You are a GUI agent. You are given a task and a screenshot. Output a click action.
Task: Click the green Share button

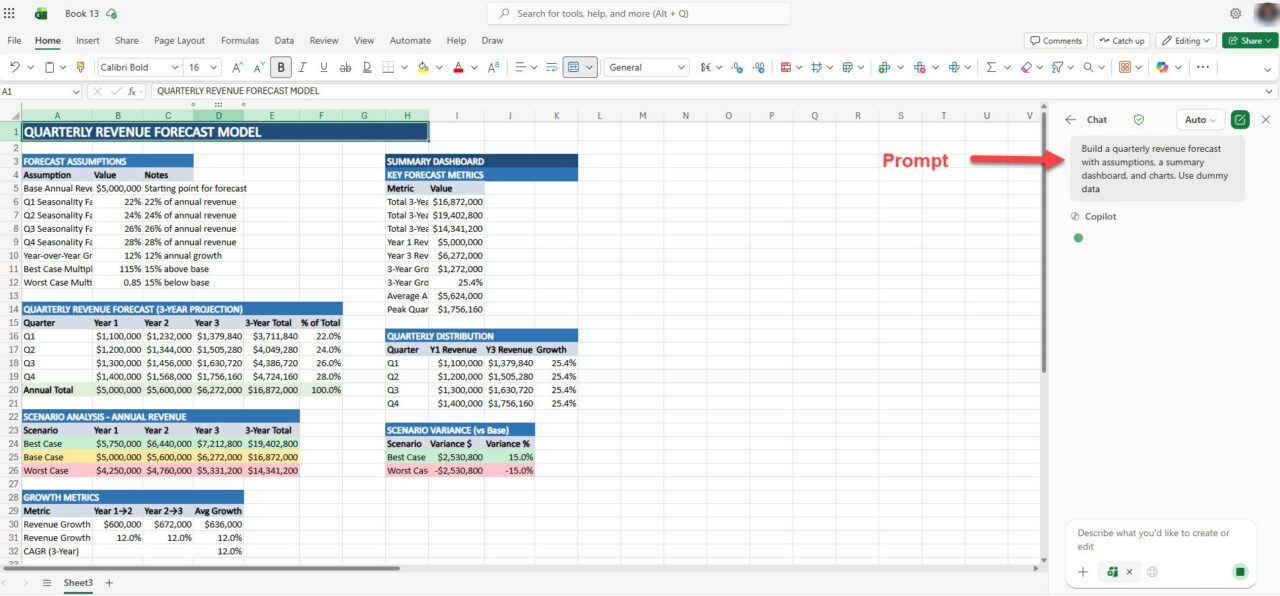pos(1250,41)
